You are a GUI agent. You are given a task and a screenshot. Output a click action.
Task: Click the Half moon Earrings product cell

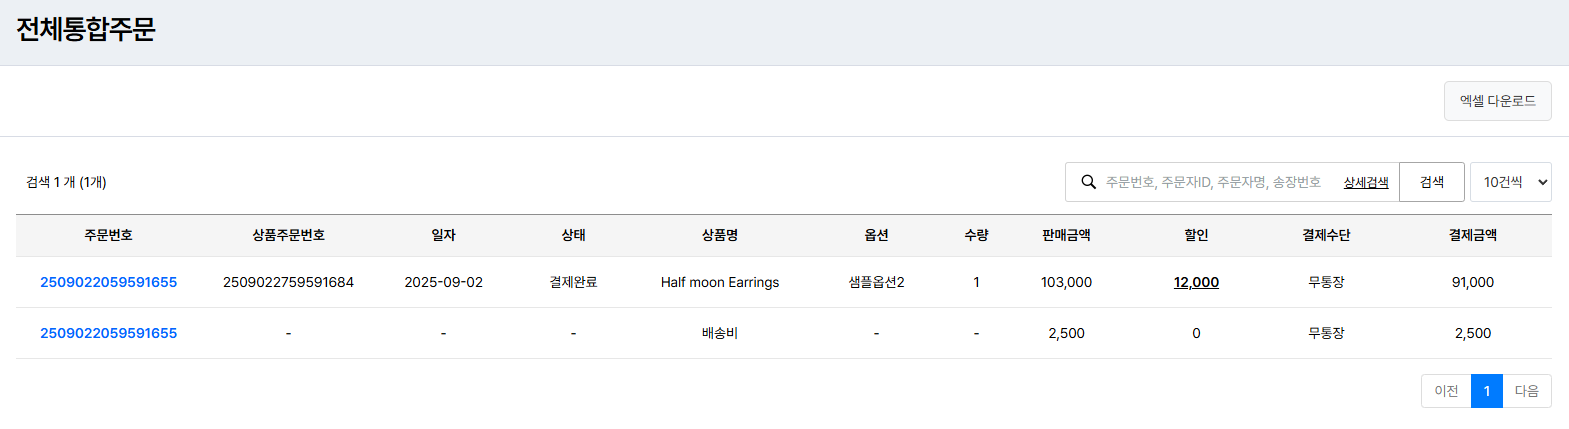coord(719,282)
